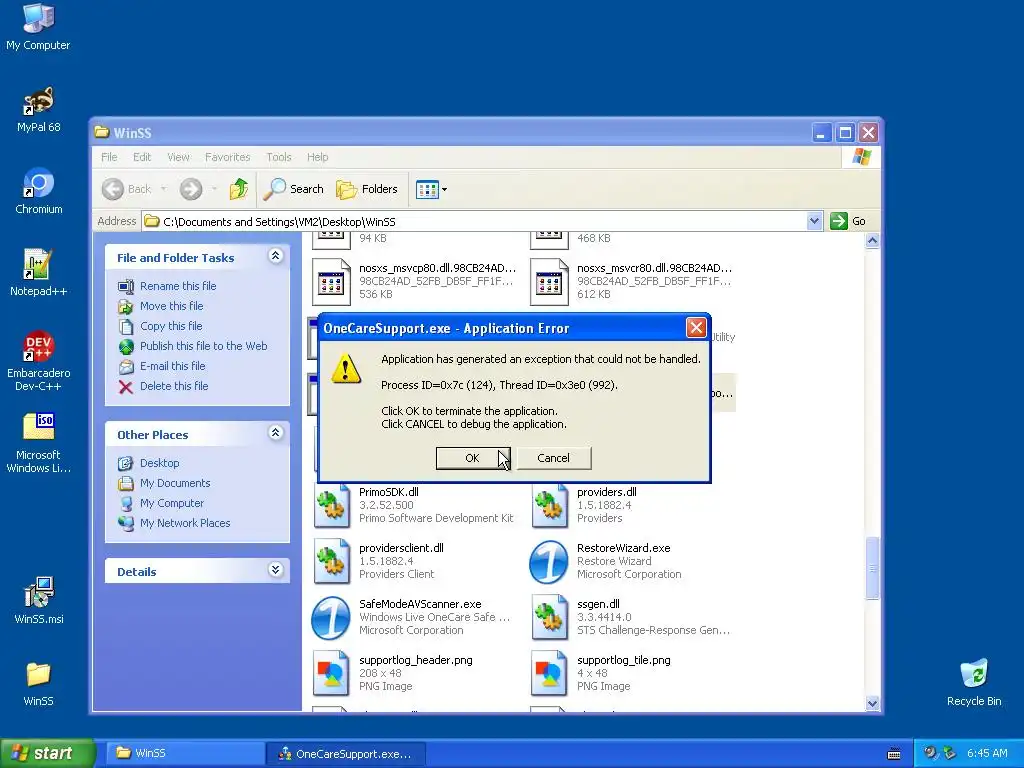The height and width of the screenshot is (768, 1024).
Task: Click scroll down arrow in file list
Action: tap(872, 703)
